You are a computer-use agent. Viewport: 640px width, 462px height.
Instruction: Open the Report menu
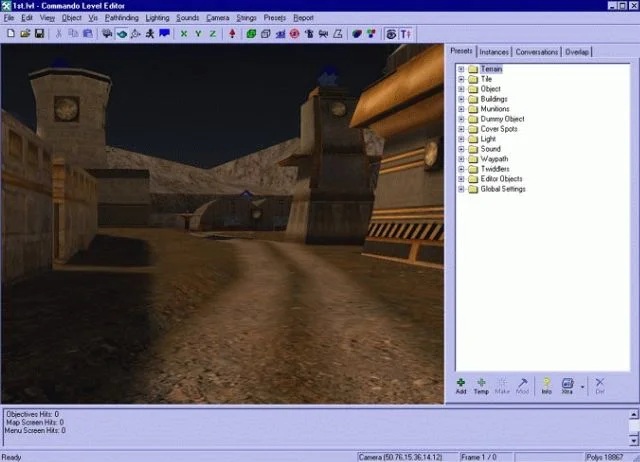point(303,18)
